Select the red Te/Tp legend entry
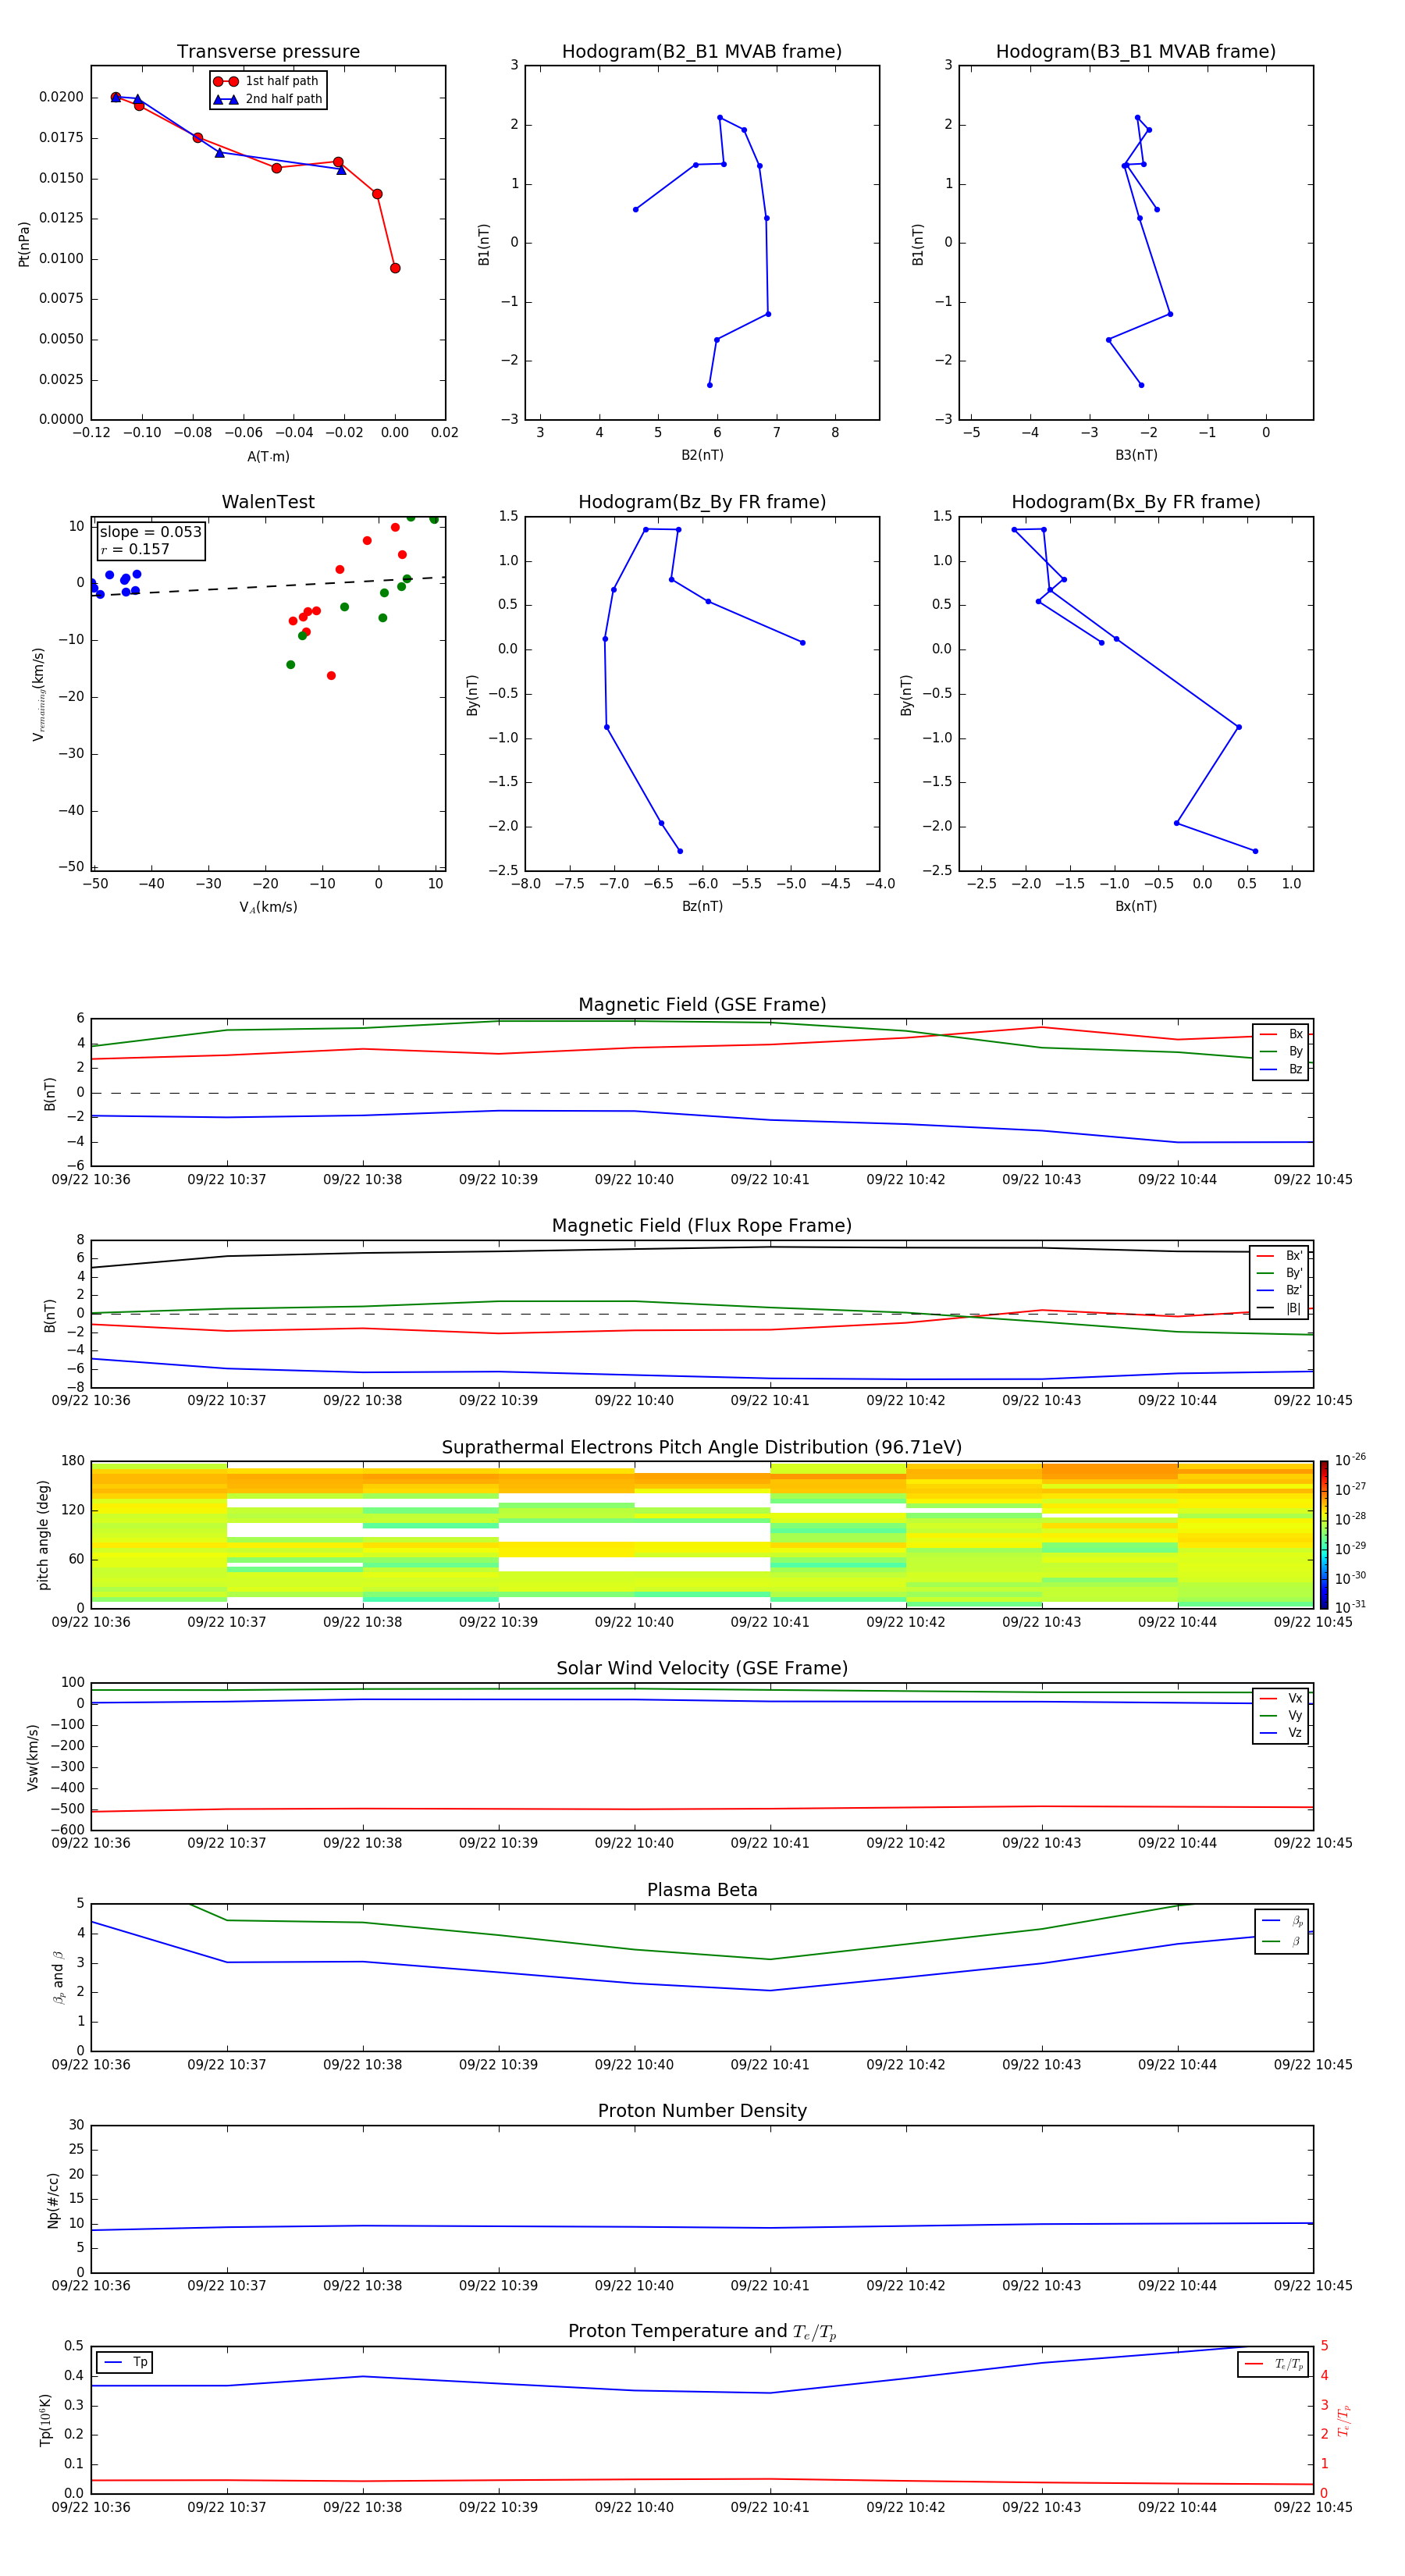Image resolution: width=1405 pixels, height=2576 pixels. (x=1274, y=2364)
